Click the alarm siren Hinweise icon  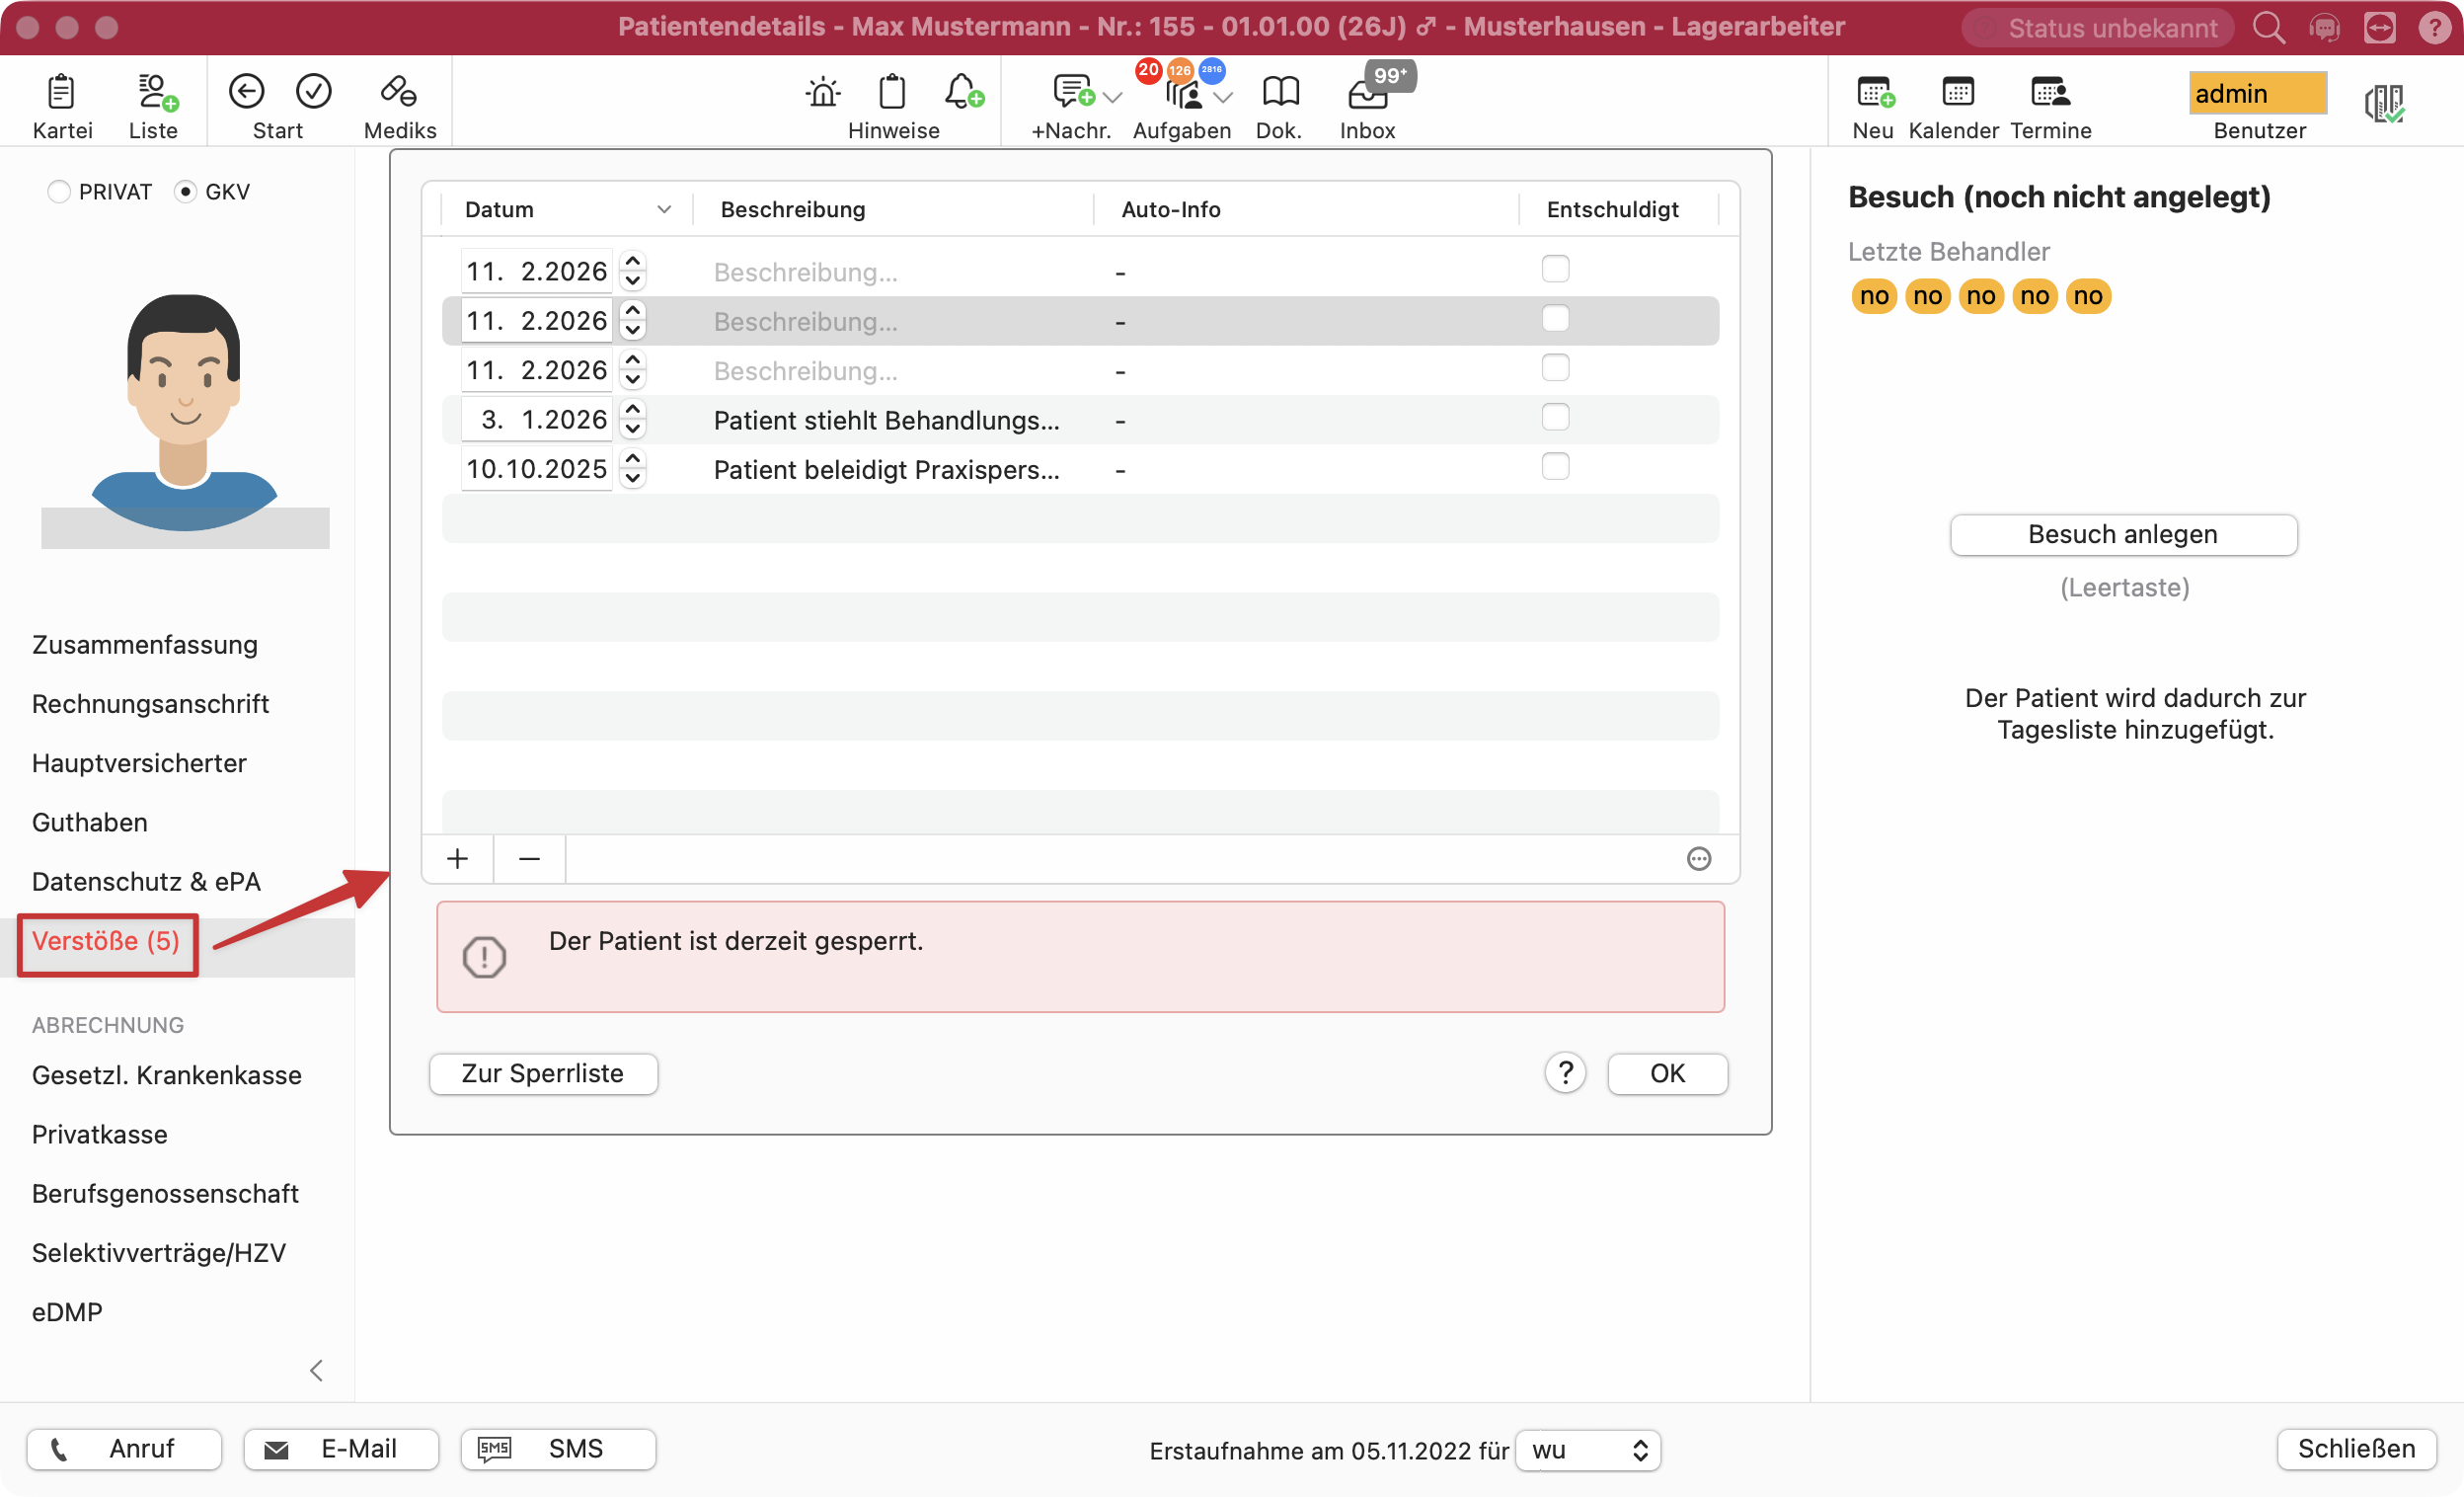(x=822, y=93)
